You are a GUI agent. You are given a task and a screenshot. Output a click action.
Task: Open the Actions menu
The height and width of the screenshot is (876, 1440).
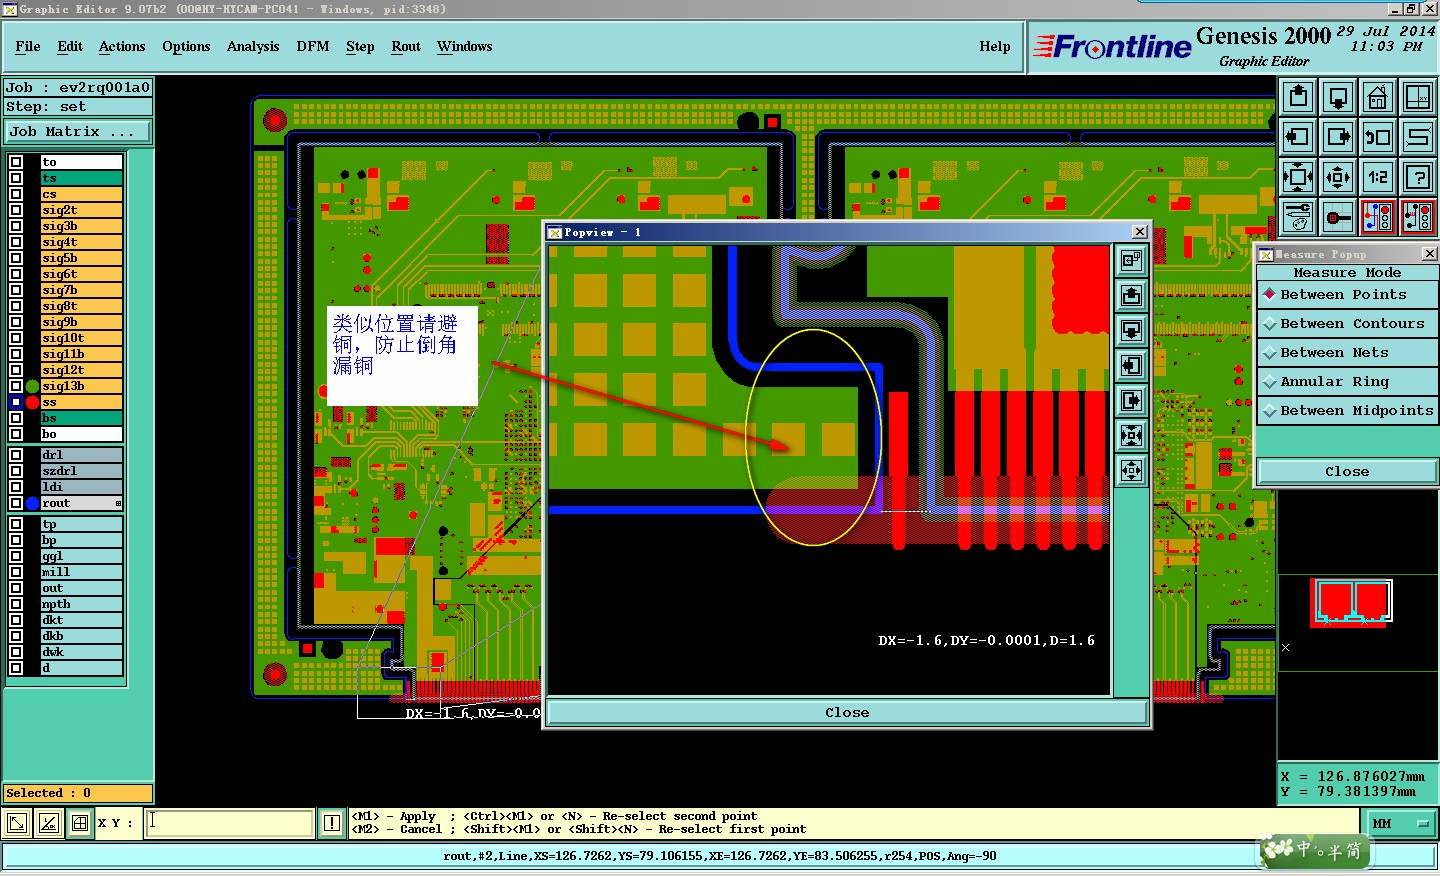pos(122,46)
